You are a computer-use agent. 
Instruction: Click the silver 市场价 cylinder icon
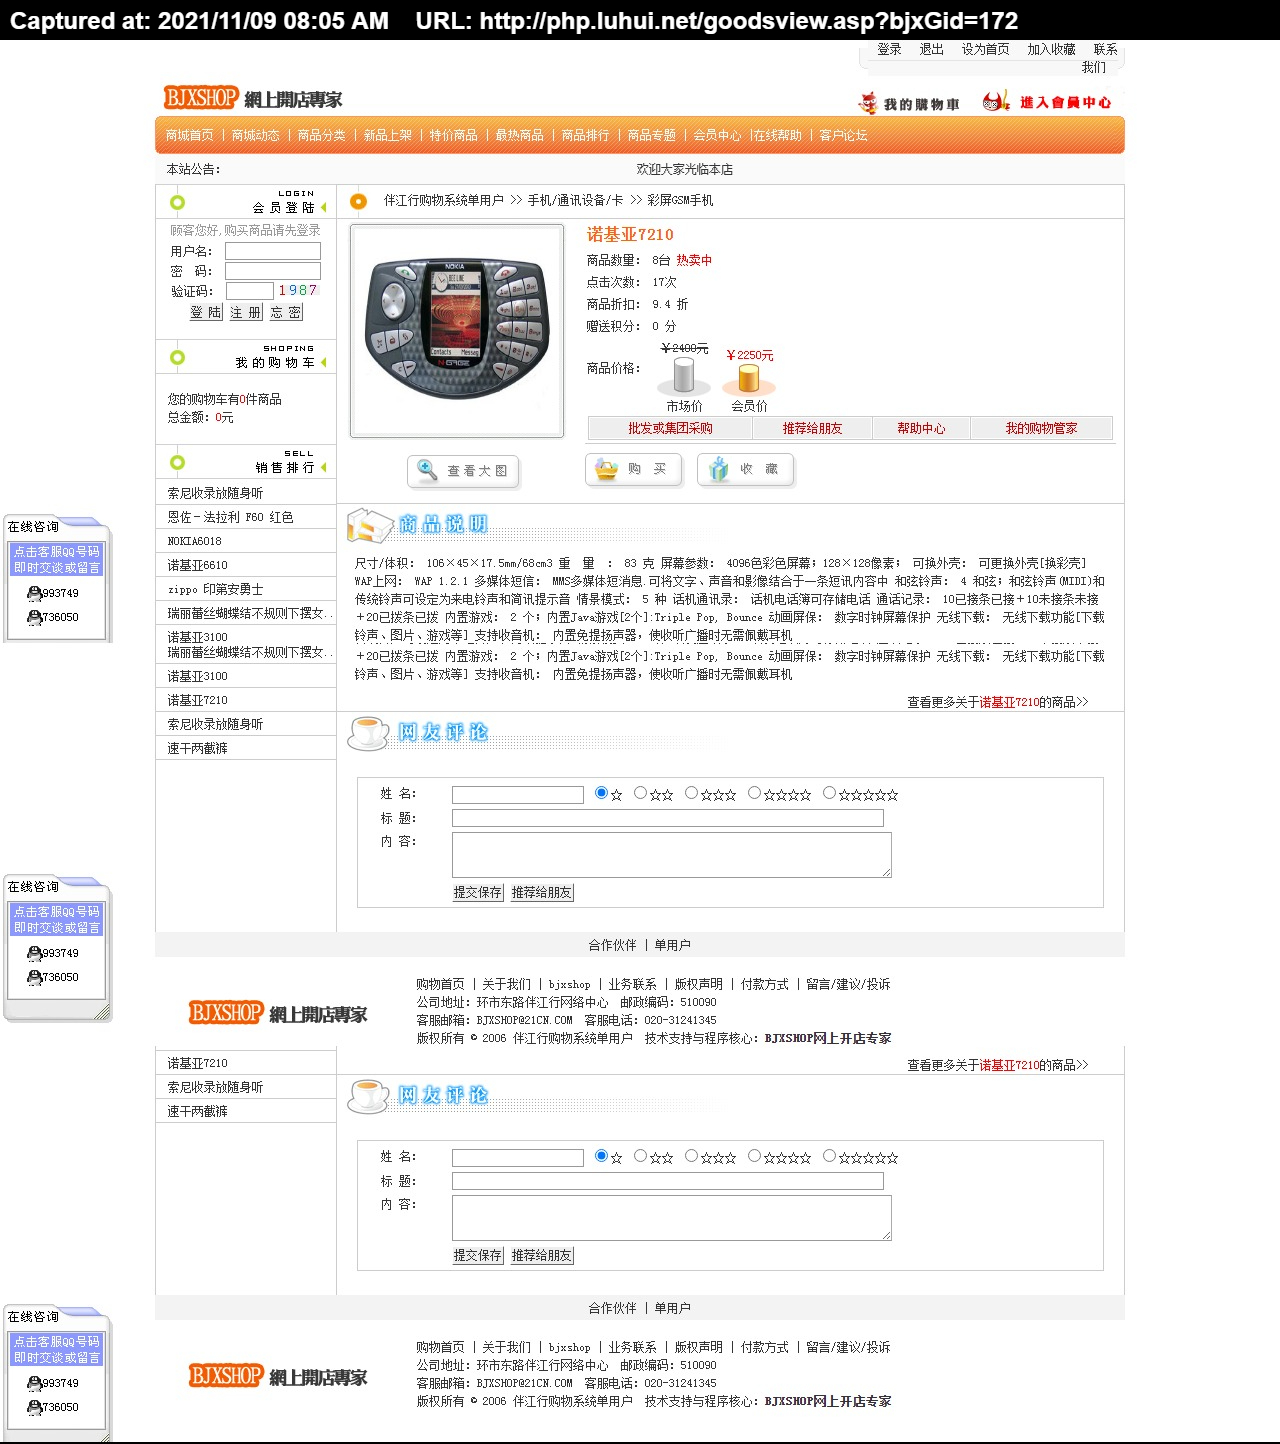coord(684,375)
